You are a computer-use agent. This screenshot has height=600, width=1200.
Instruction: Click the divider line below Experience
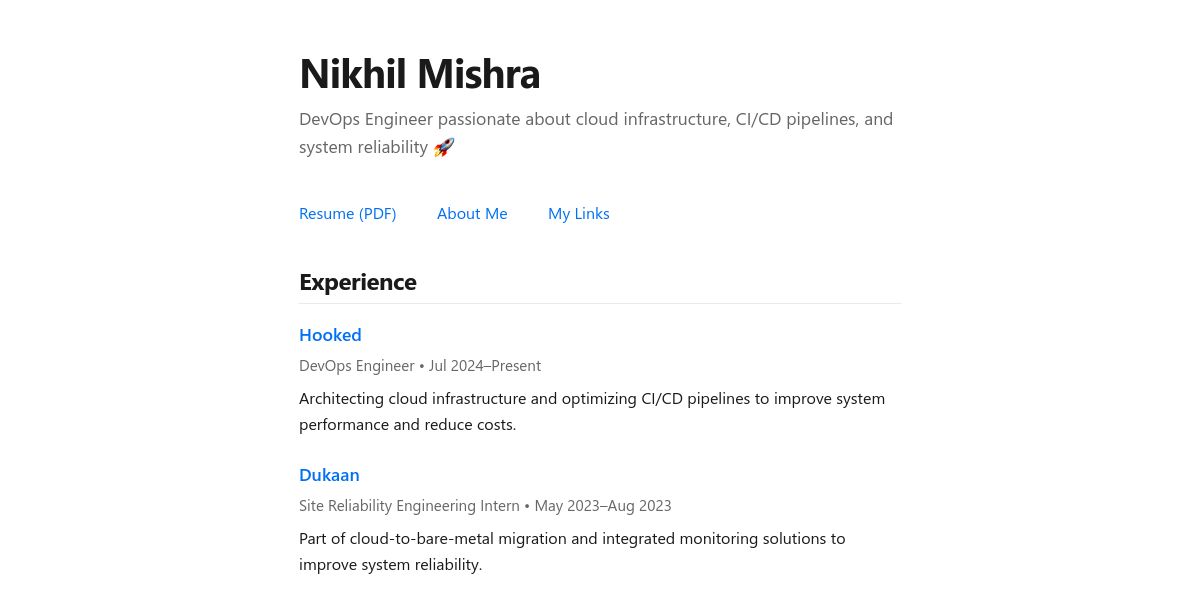point(600,303)
